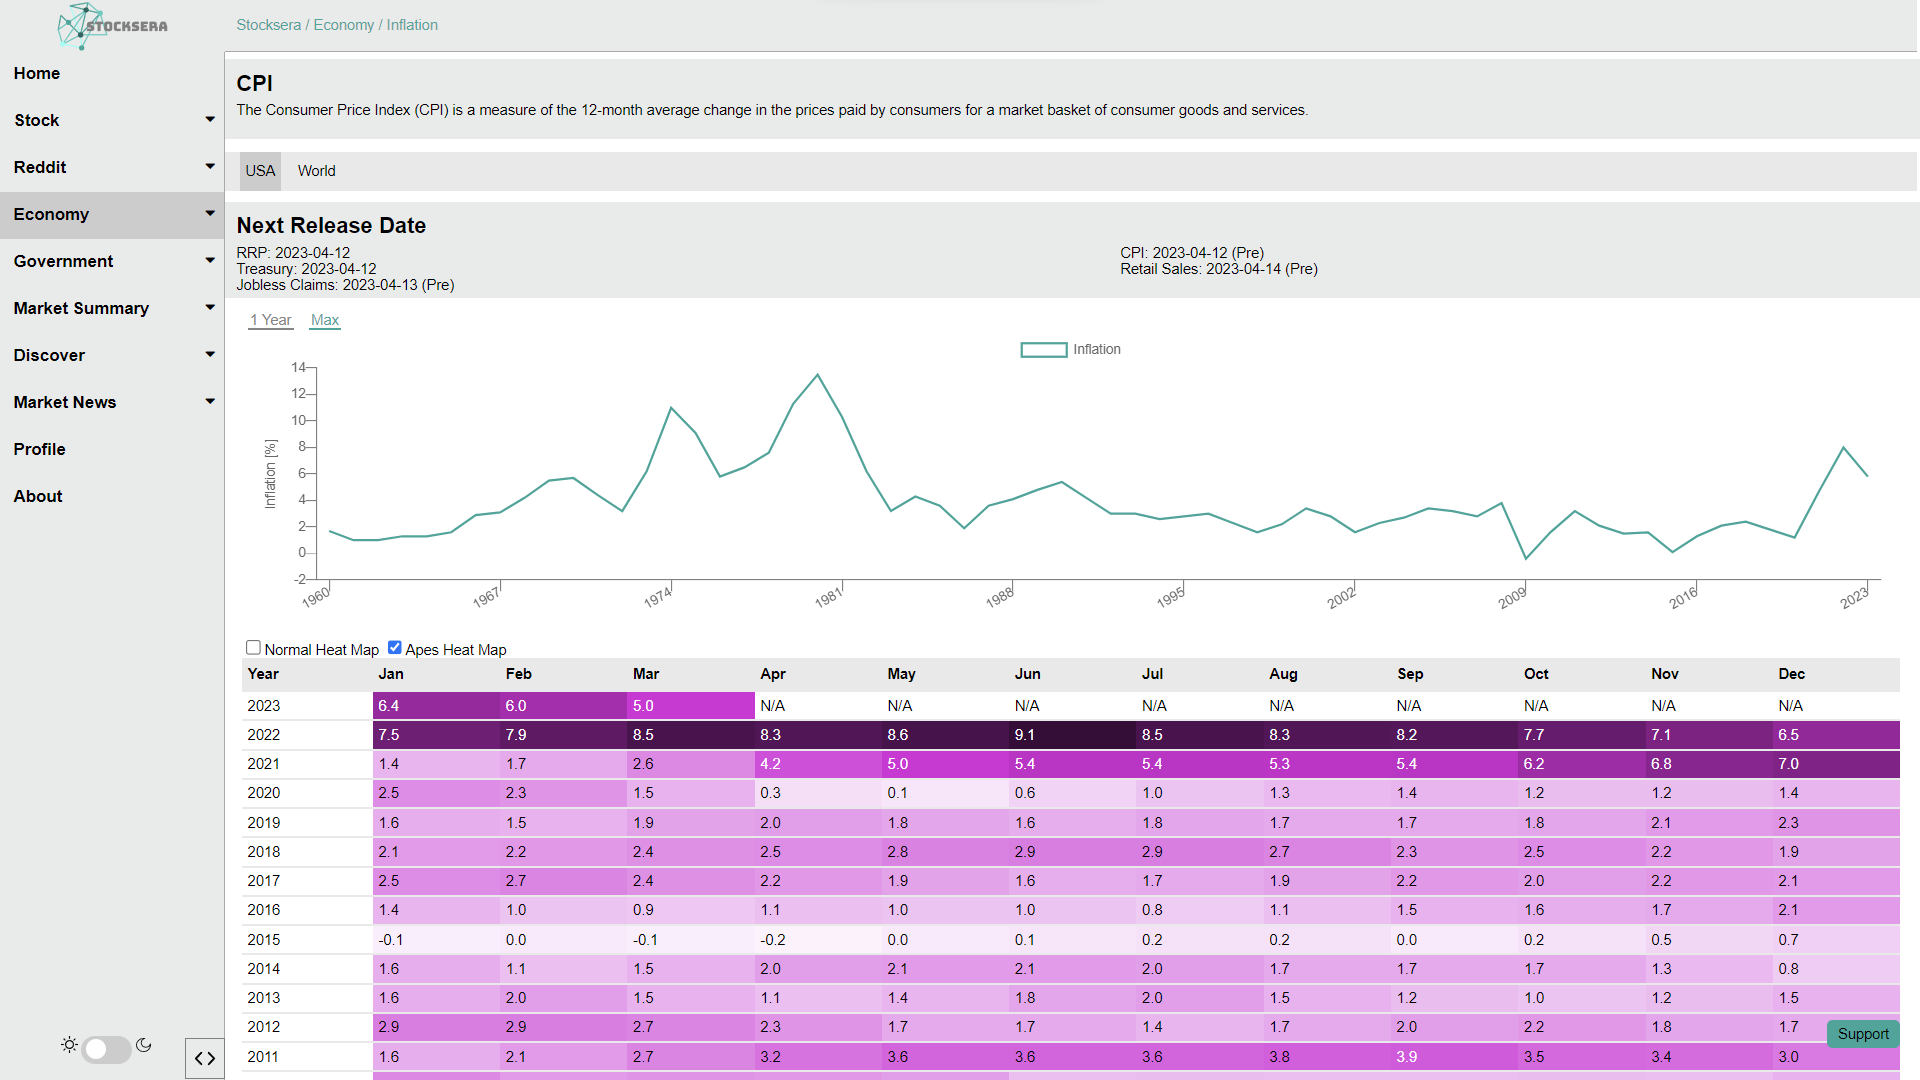1920x1080 pixels.
Task: Expand the Market News dropdown arrow
Action: pos(210,402)
